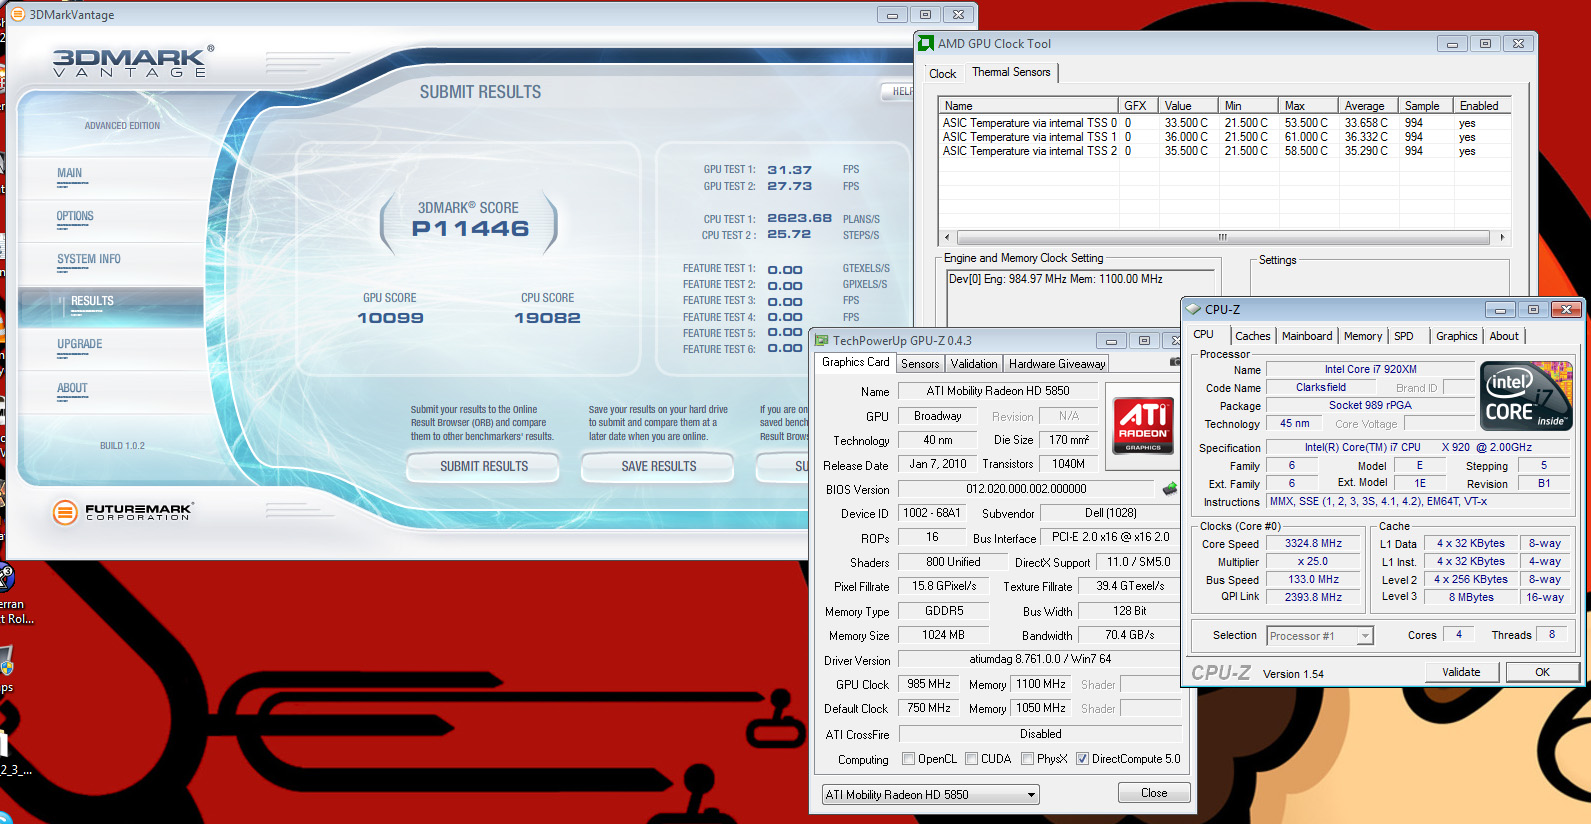Image resolution: width=1591 pixels, height=824 pixels.
Task: Click the GPU-Z screenshot camera icon
Action: coord(1175,362)
